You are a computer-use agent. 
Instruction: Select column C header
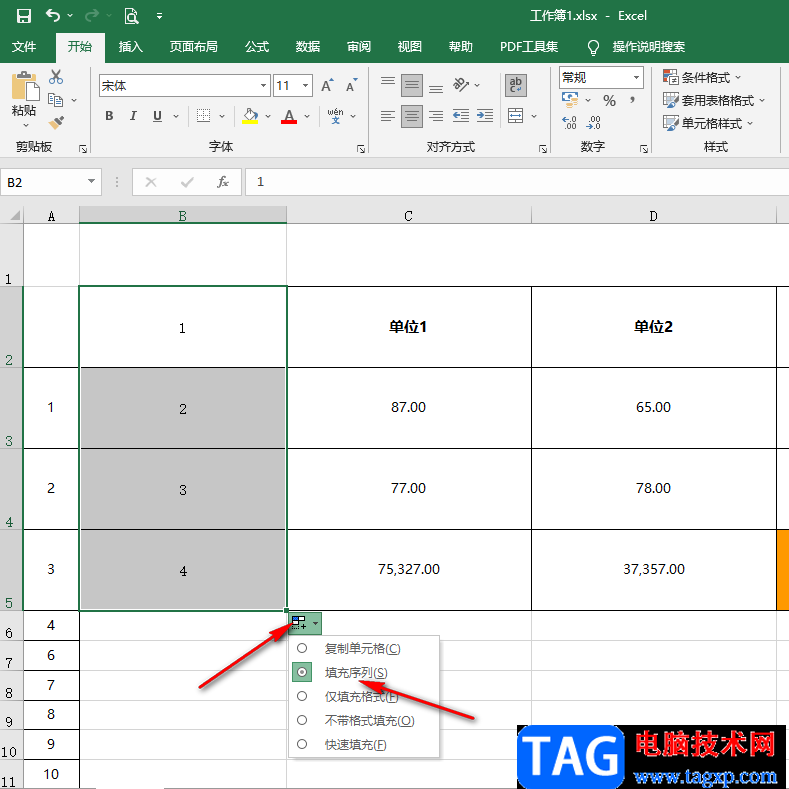(409, 215)
